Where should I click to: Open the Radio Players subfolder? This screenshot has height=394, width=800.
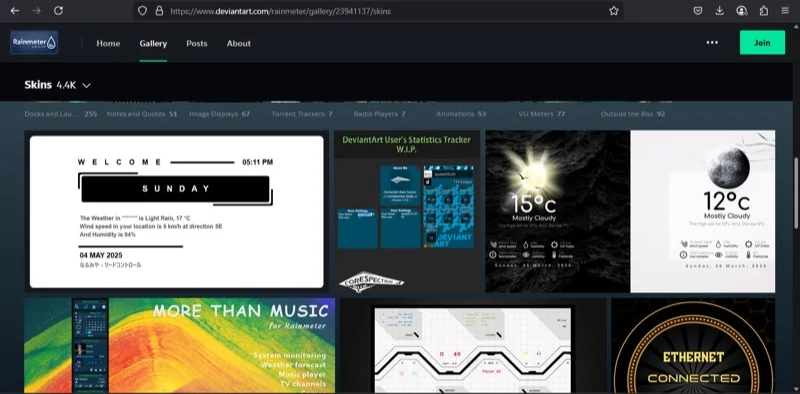point(379,114)
